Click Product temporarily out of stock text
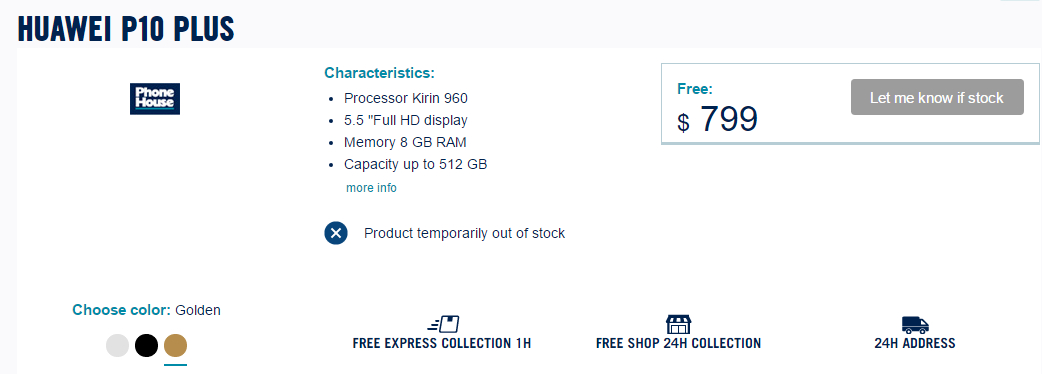 coord(465,233)
